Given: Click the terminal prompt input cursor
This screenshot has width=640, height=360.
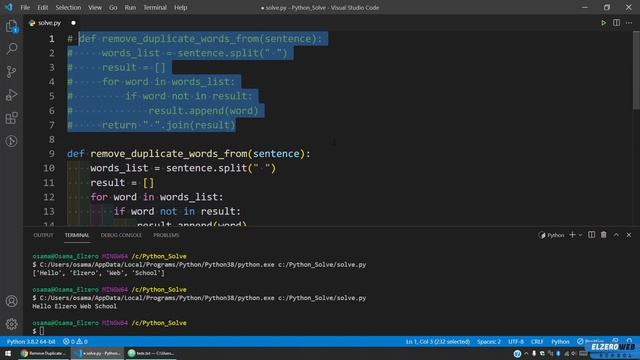Looking at the screenshot, I should pyautogui.click(x=42, y=331).
